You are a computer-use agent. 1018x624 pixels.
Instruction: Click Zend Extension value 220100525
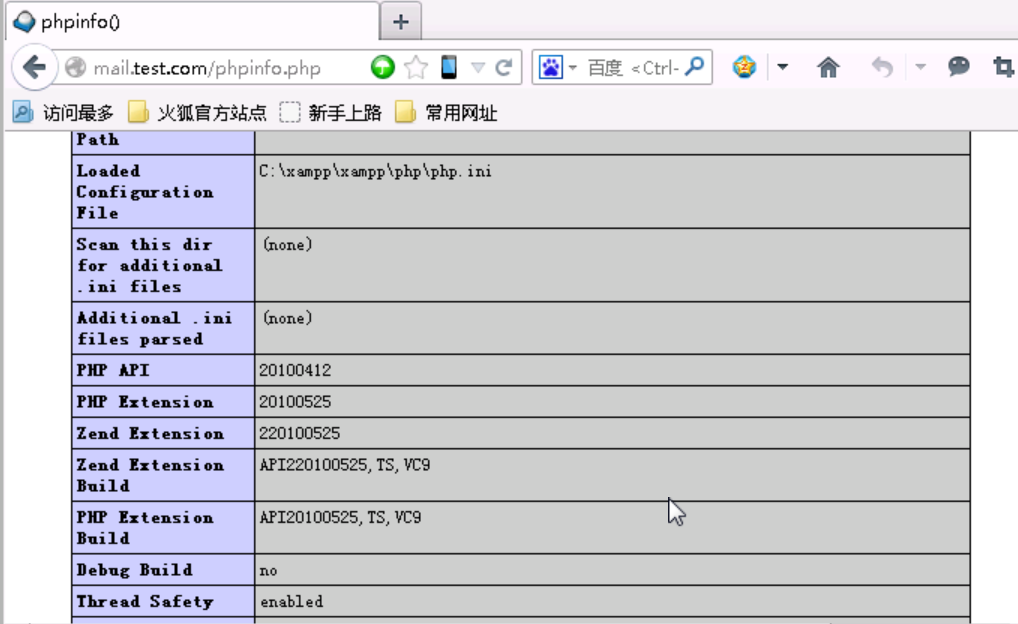pos(299,433)
